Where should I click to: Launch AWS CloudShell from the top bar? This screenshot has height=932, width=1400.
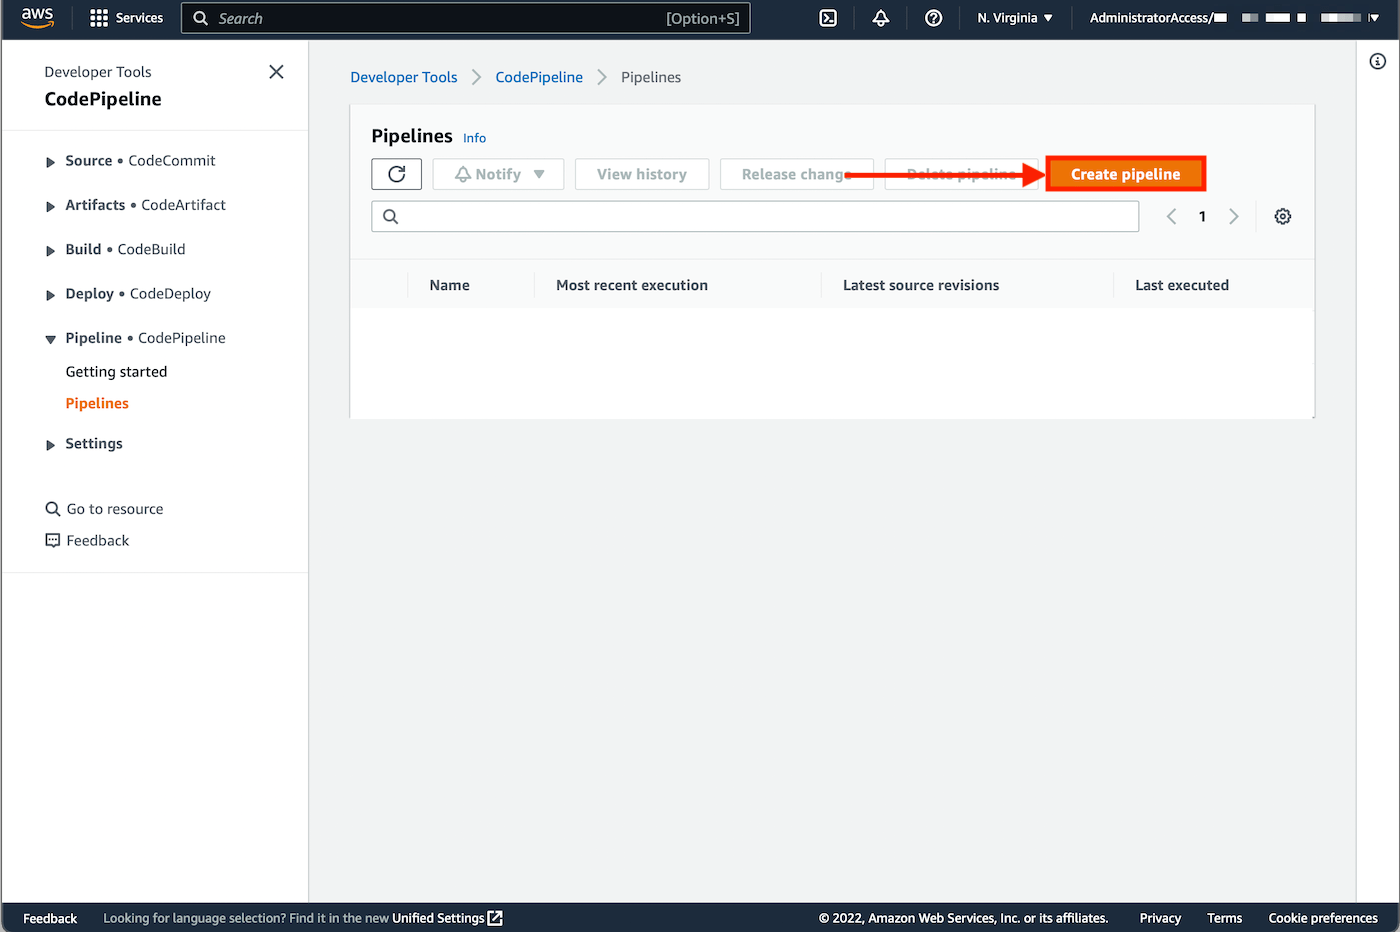828,17
